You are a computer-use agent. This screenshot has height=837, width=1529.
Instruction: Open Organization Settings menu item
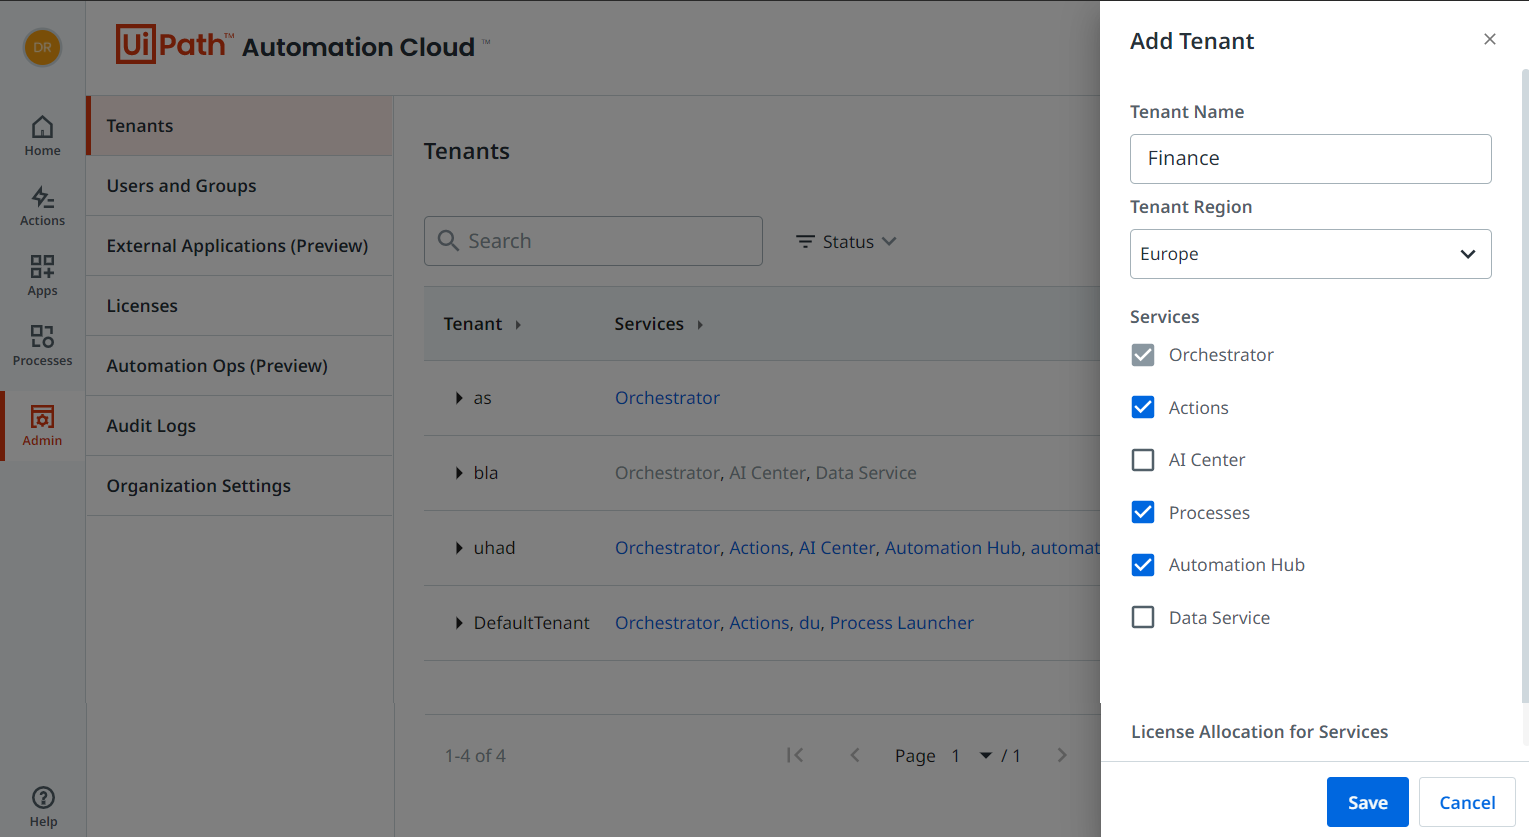240,486
